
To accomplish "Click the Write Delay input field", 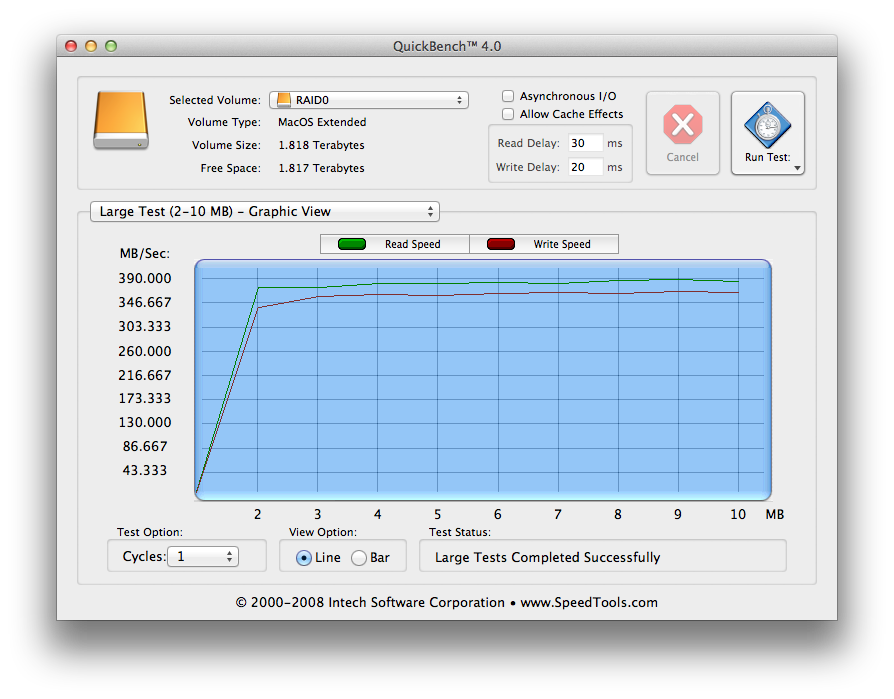I will click(586, 167).
